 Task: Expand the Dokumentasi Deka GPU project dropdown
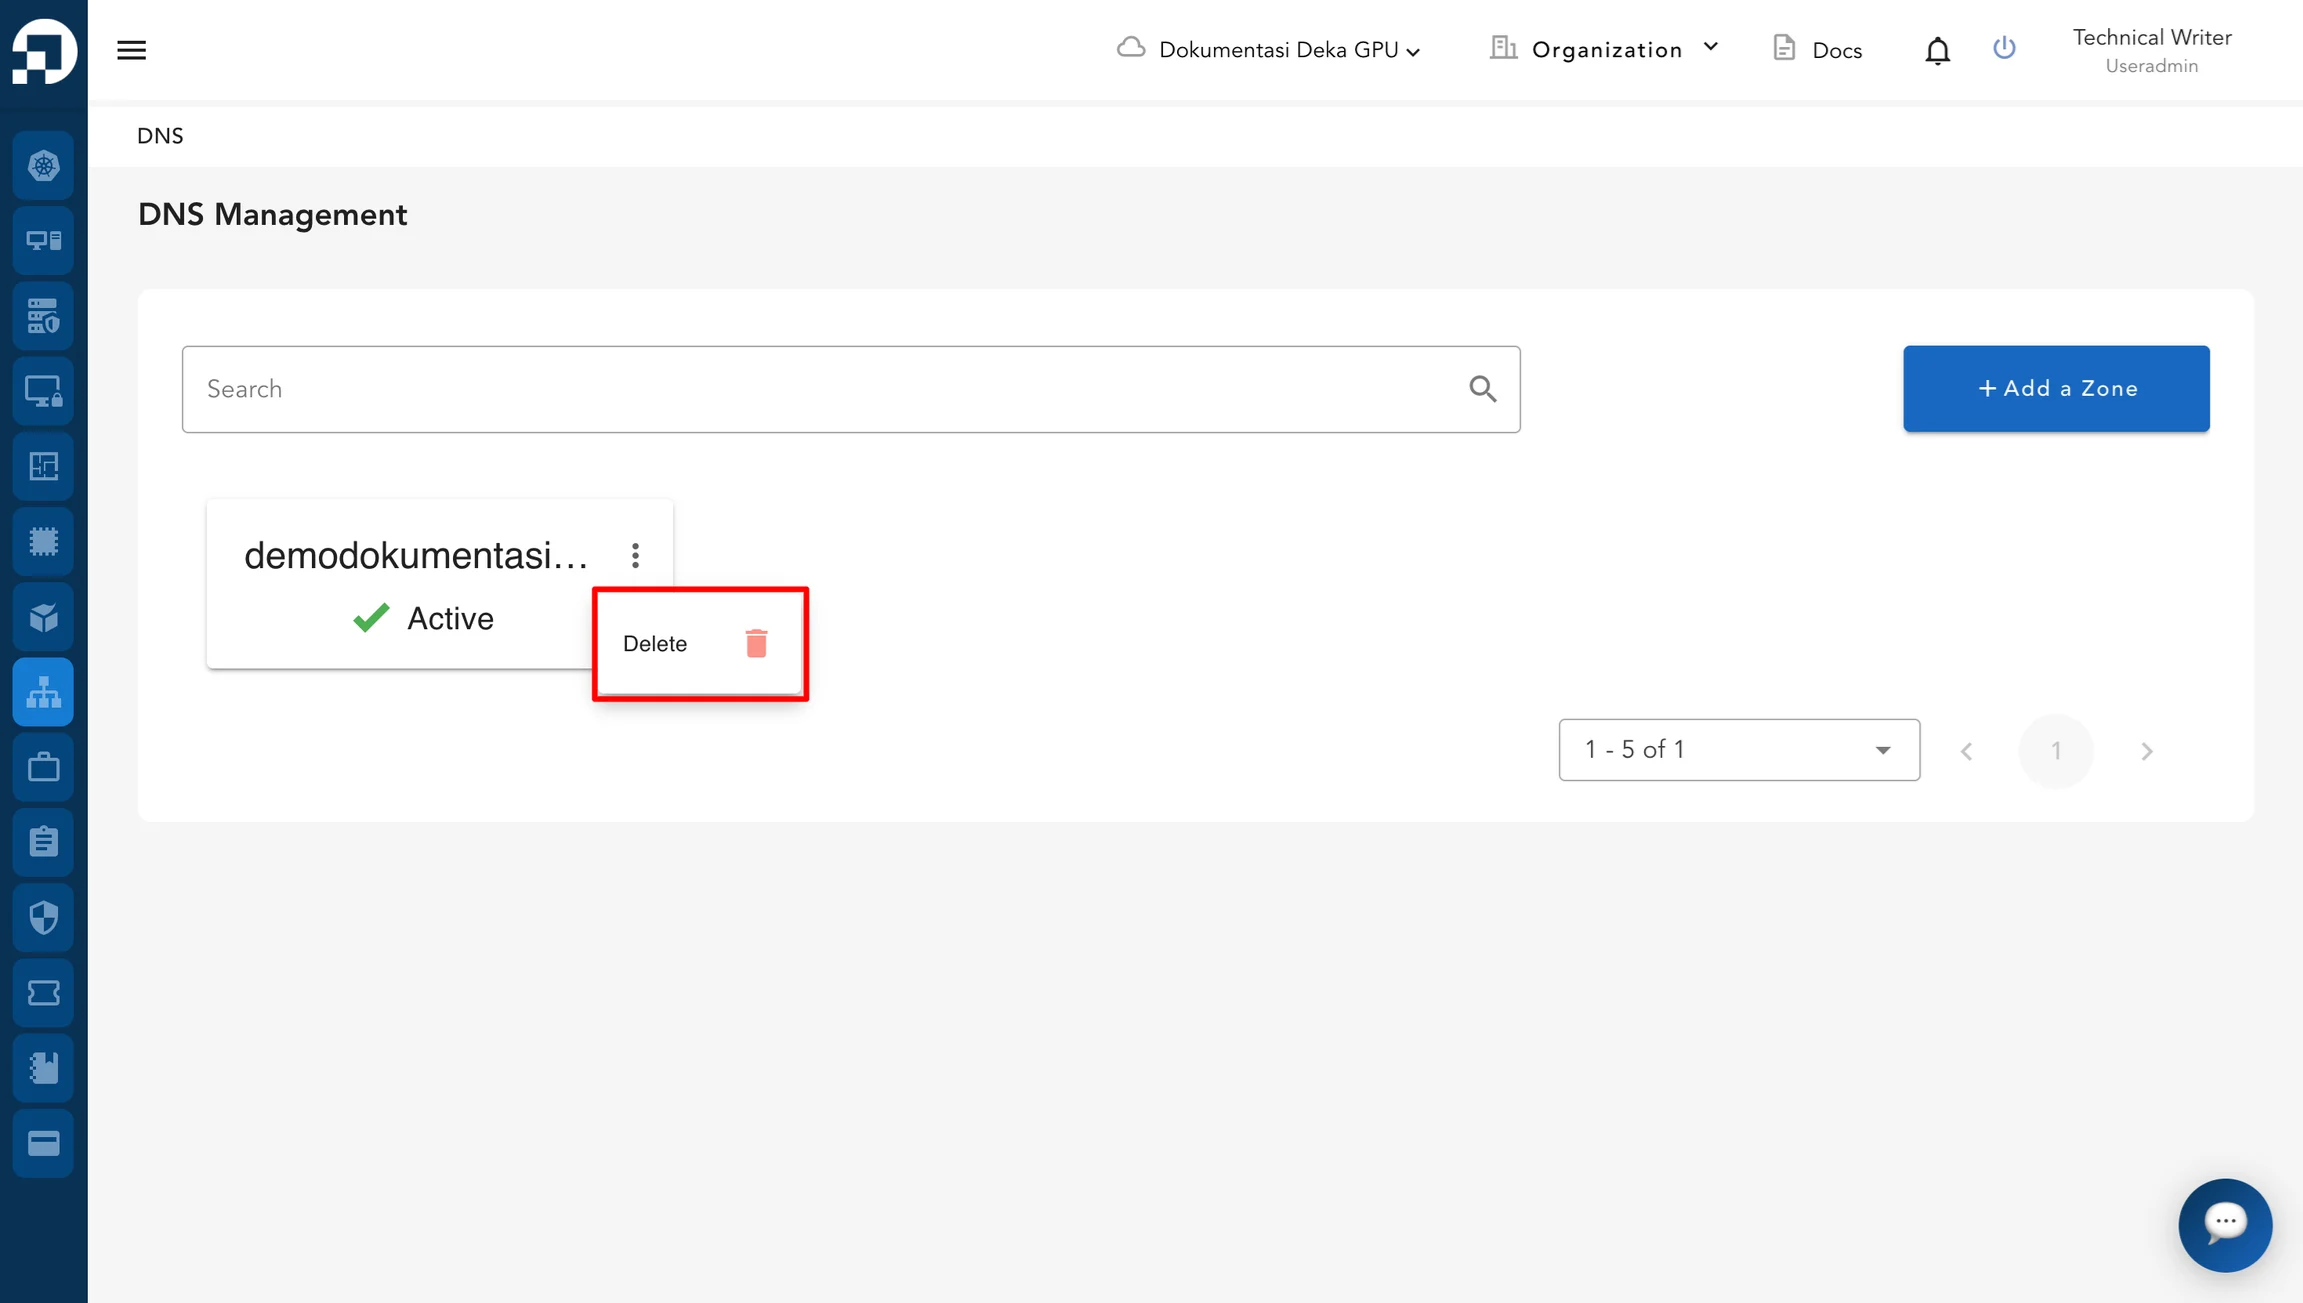(x=1269, y=50)
